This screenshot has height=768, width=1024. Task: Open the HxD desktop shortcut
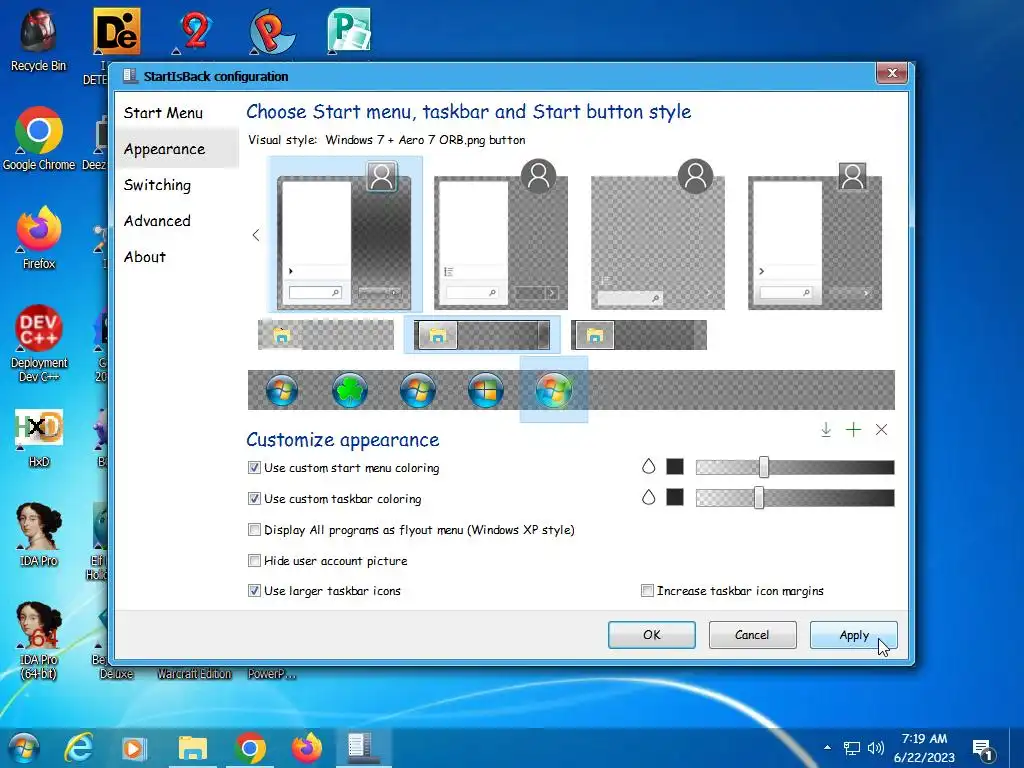(39, 438)
